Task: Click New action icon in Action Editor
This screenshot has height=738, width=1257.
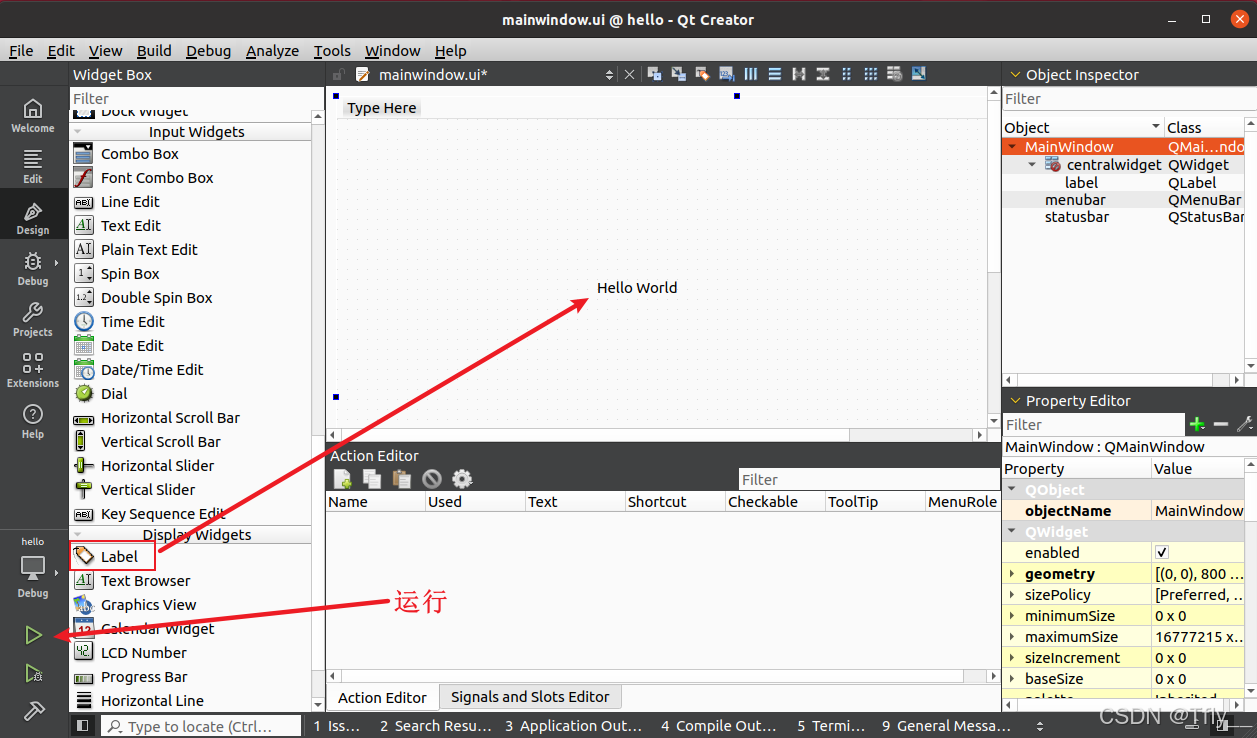Action: (343, 479)
